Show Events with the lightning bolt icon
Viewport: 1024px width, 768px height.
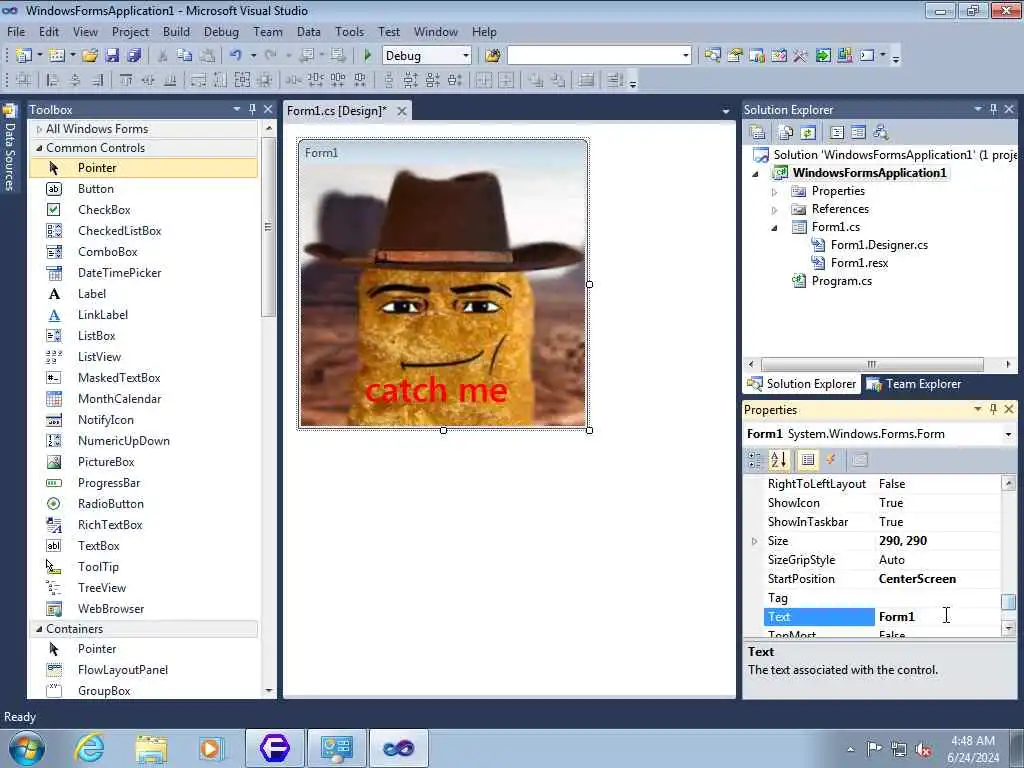point(831,460)
